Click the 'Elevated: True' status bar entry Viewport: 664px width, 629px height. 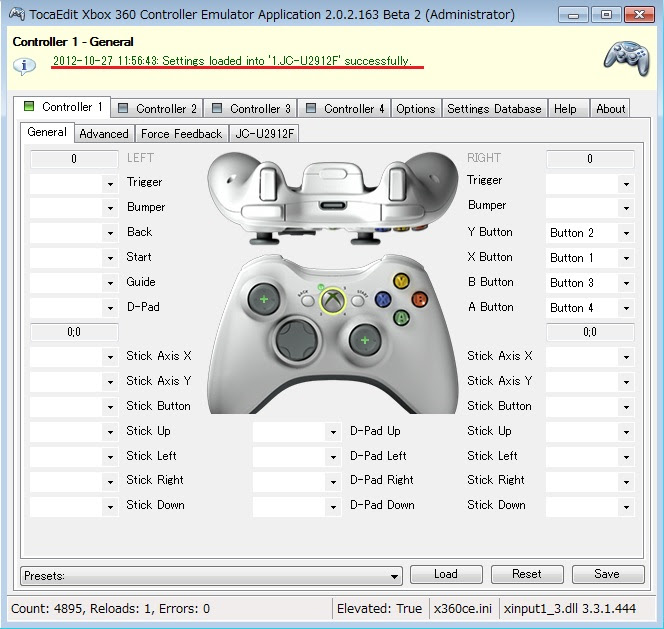379,609
